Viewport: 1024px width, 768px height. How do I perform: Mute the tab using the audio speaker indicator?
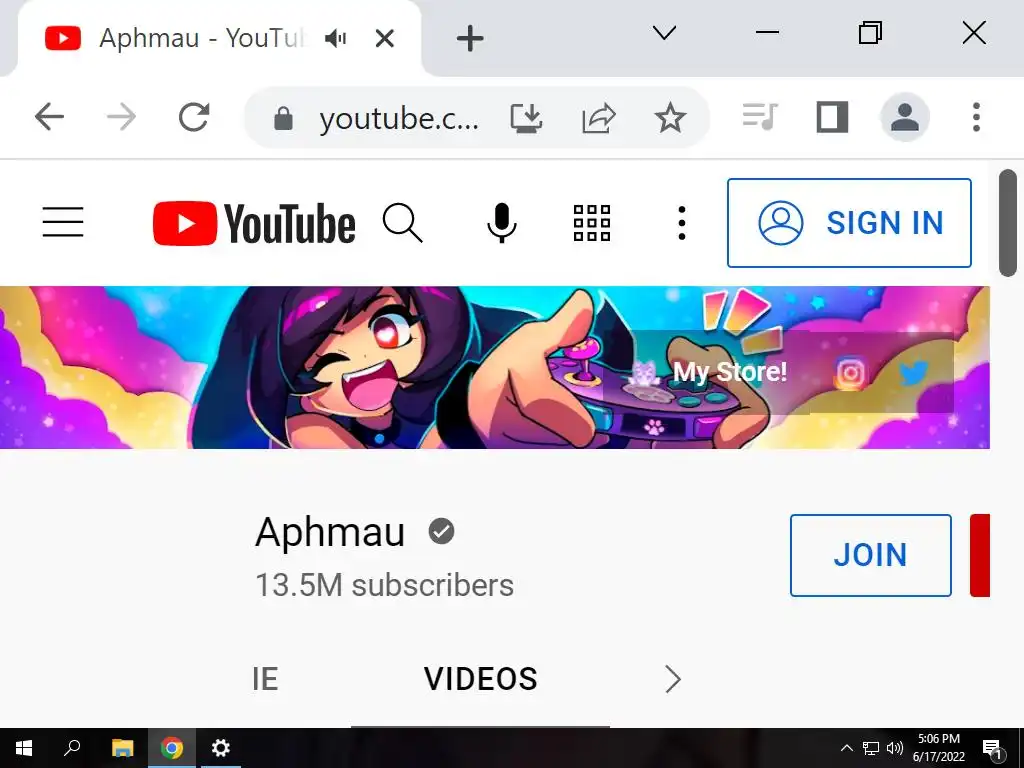click(336, 39)
